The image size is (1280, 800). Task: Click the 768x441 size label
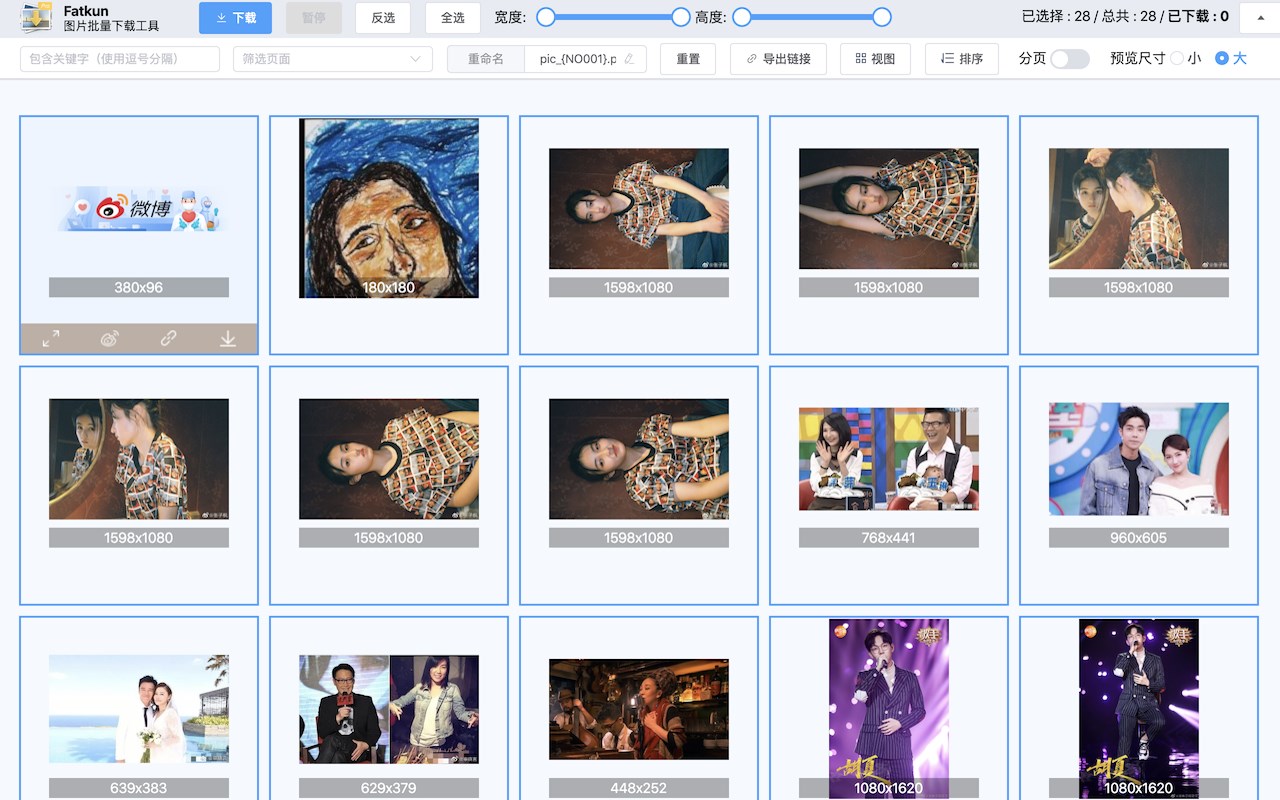coord(889,538)
